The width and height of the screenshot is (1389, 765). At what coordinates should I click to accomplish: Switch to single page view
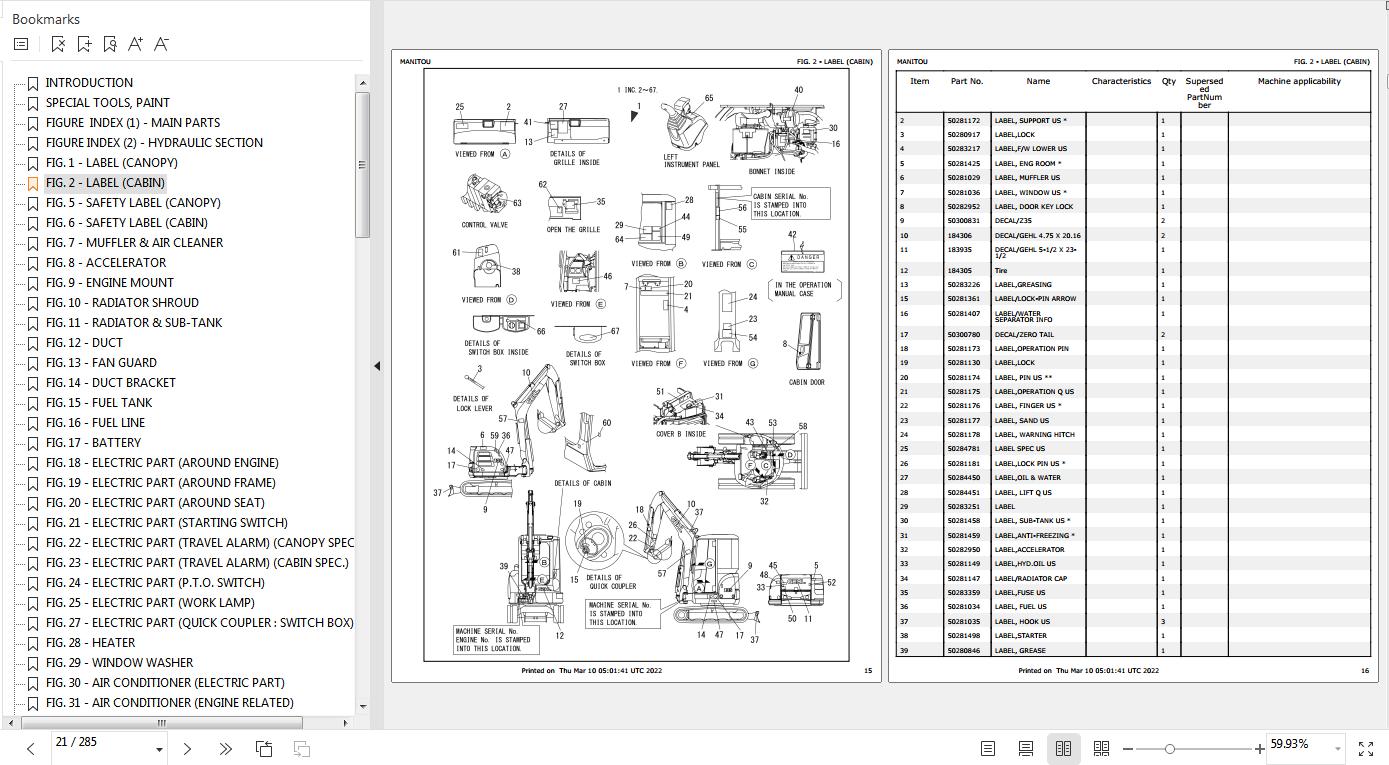coord(988,748)
